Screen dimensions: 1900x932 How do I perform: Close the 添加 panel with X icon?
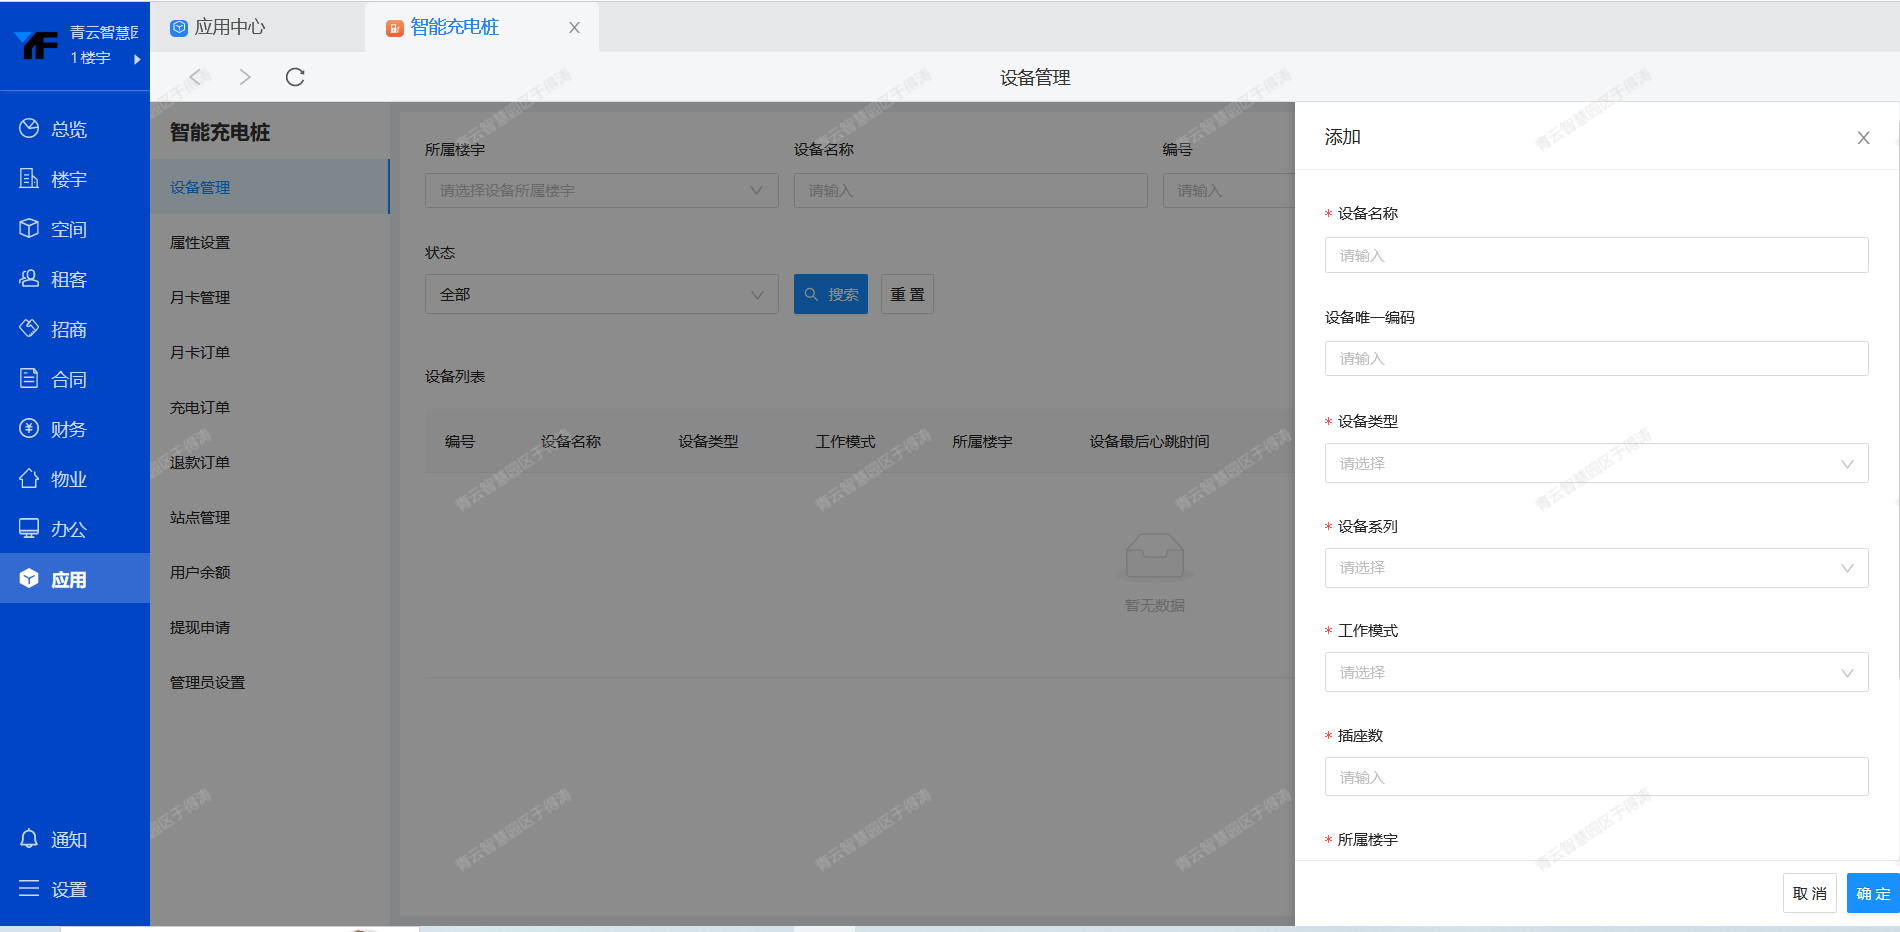point(1863,138)
